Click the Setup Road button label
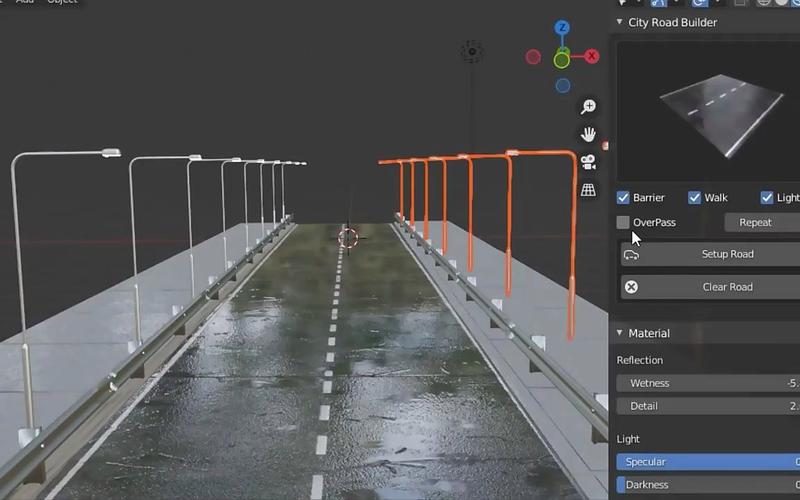The height and width of the screenshot is (500, 800). click(728, 254)
